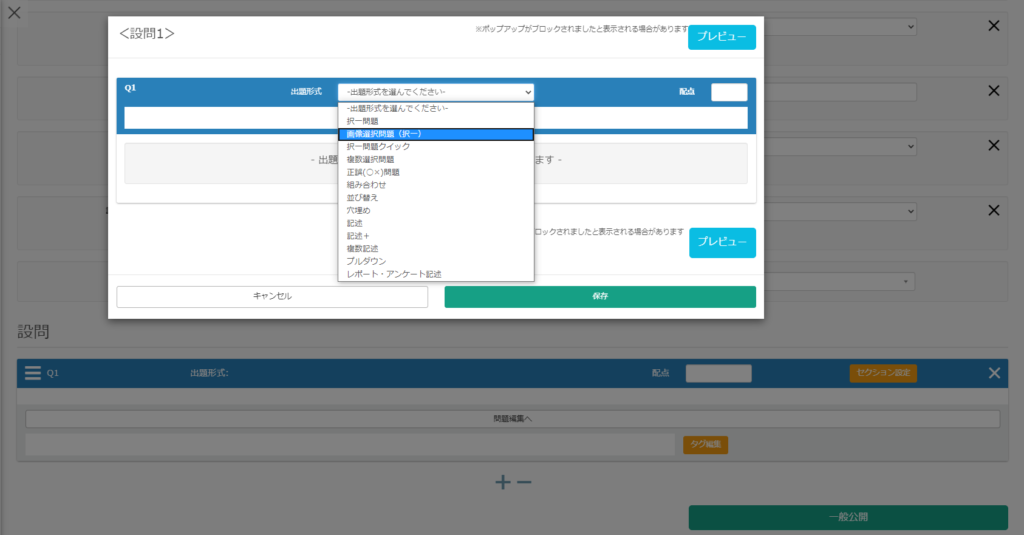
Task: Pick 択一問題クイック in the dropdown list
Action: click(436, 146)
